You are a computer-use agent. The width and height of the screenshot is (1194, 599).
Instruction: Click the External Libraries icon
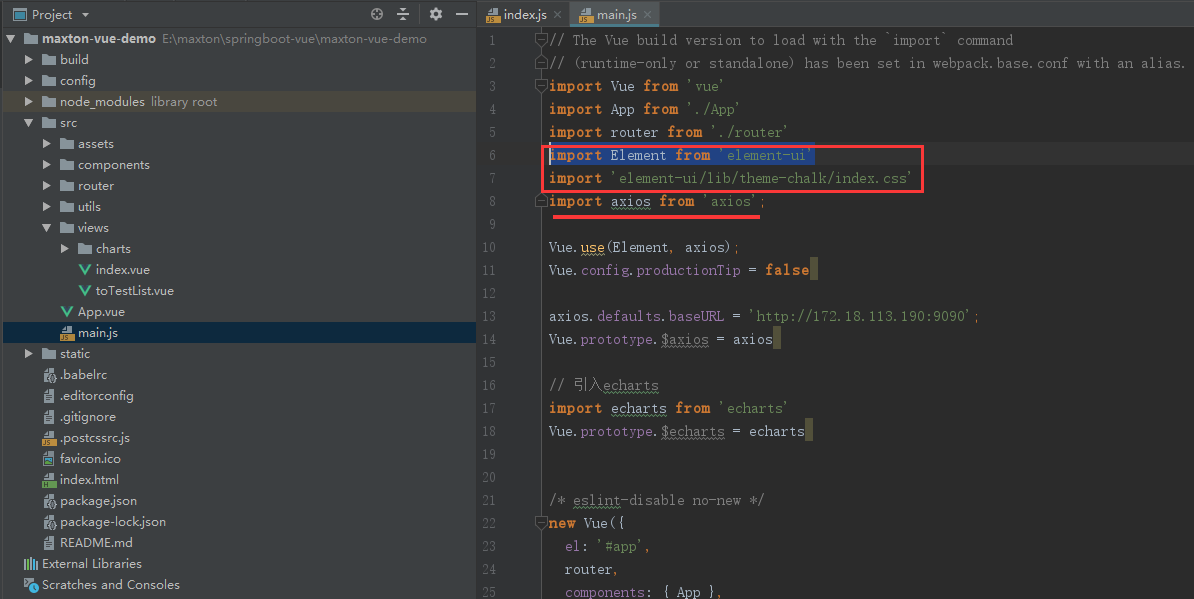pos(30,563)
